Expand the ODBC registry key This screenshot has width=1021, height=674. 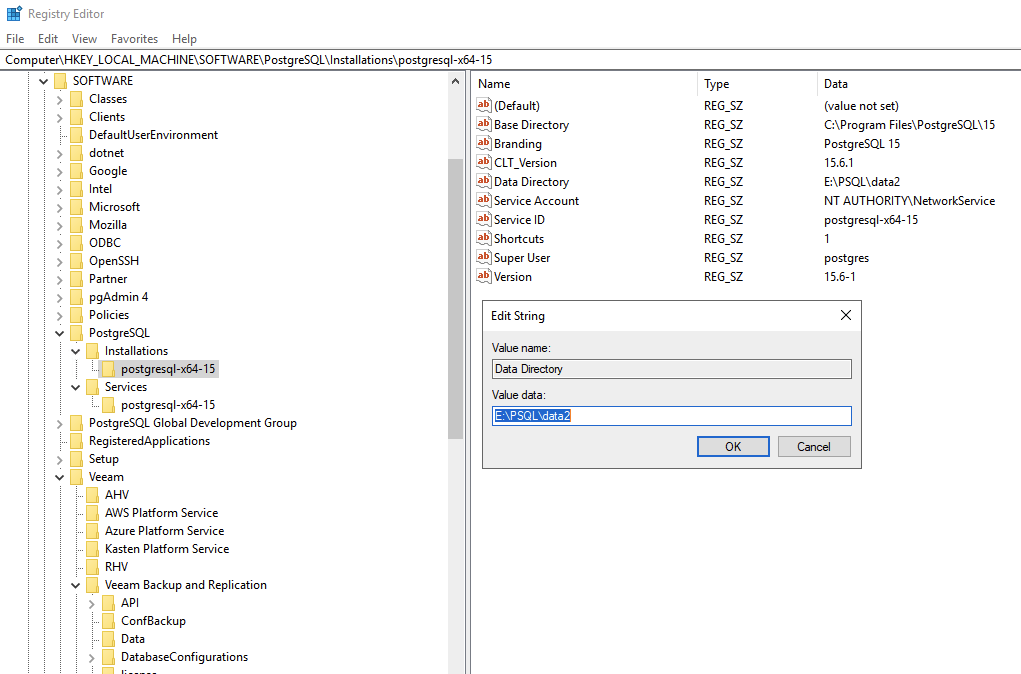pos(58,242)
